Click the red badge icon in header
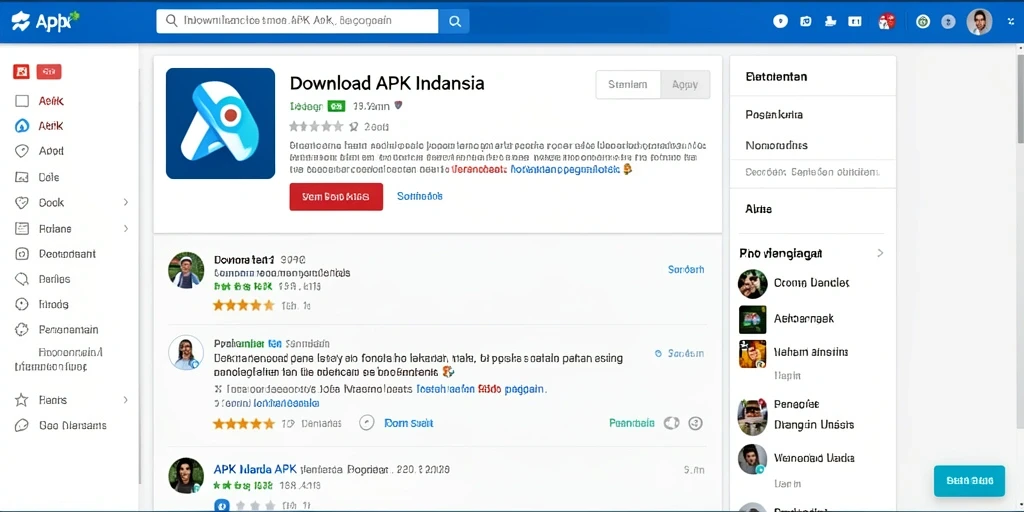Image resolution: width=1024 pixels, height=512 pixels. pyautogui.click(x=887, y=22)
